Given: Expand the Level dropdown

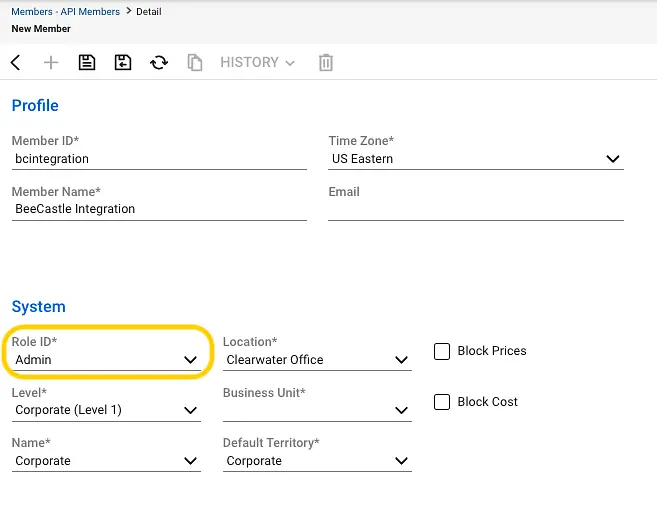Looking at the screenshot, I should coord(106,410).
